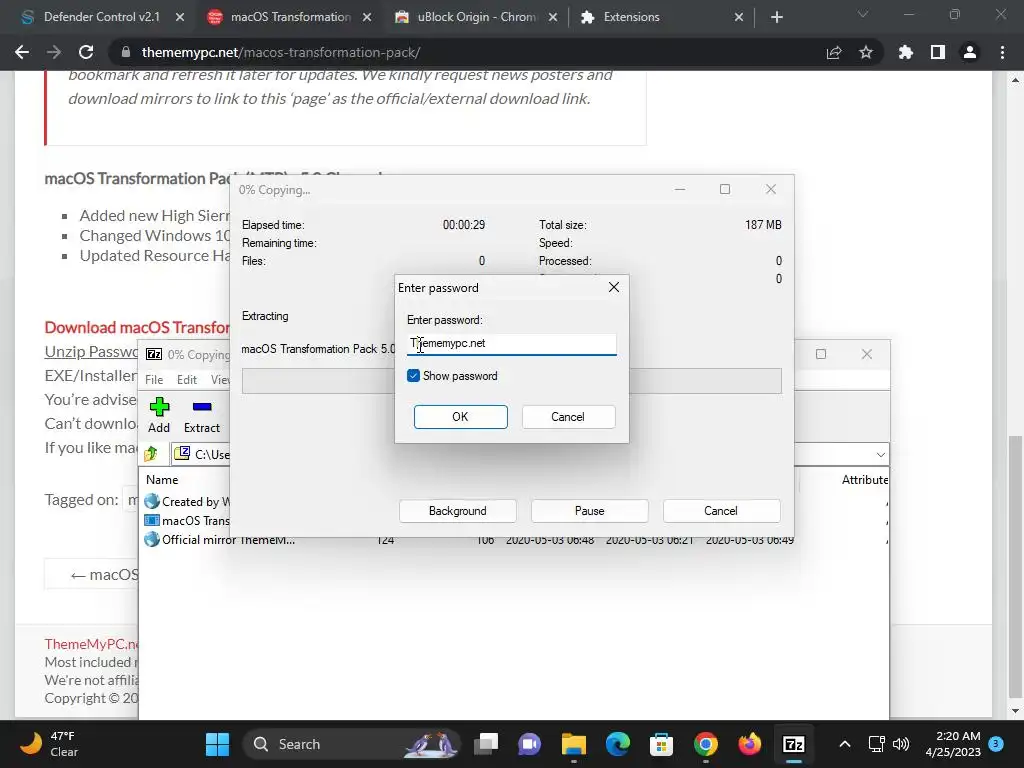Show hidden system tray icons
This screenshot has height=768, width=1024.
(x=844, y=744)
